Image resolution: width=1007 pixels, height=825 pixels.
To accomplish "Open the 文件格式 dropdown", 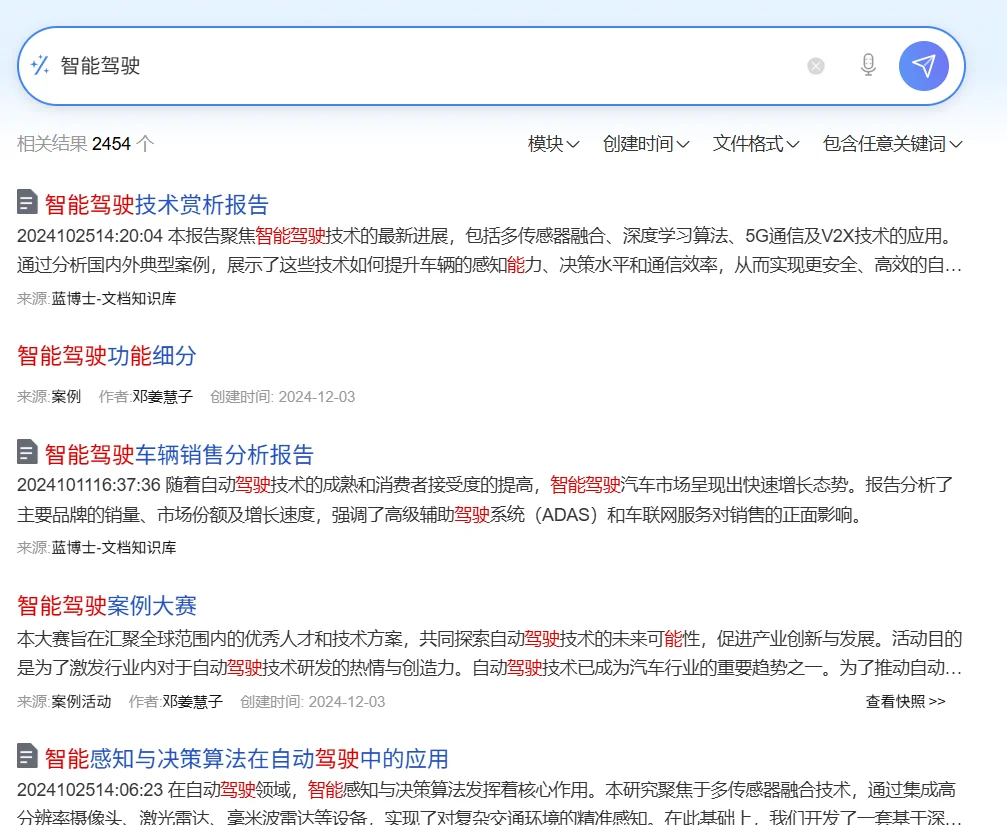I will [755, 143].
